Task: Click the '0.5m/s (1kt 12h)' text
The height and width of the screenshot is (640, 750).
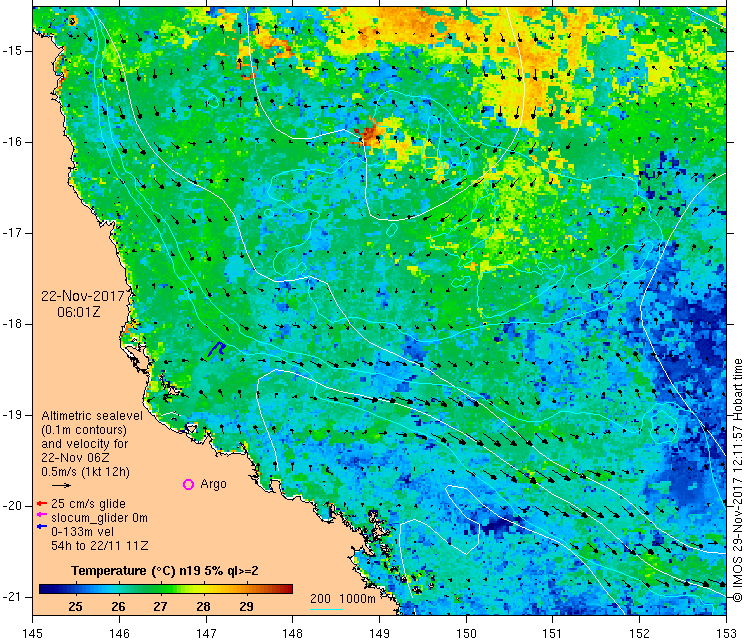Action: click(x=85, y=472)
